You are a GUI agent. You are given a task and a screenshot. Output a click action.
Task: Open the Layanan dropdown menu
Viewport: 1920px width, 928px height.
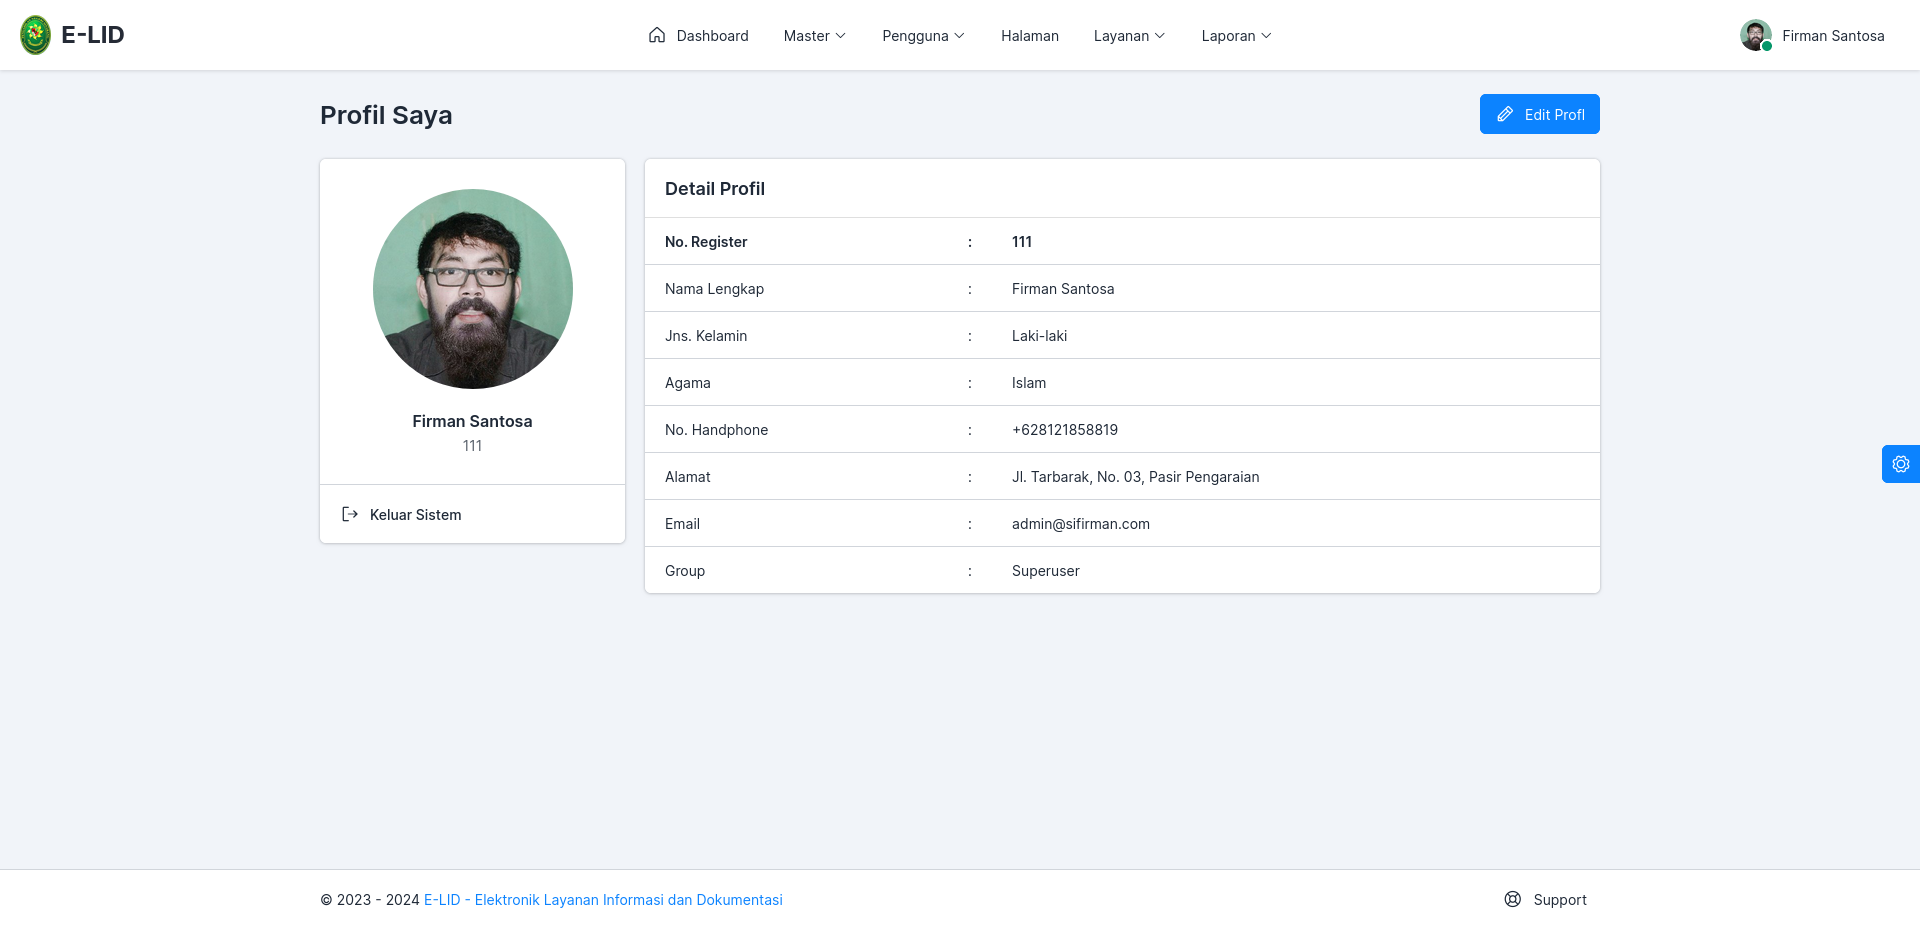click(1129, 36)
